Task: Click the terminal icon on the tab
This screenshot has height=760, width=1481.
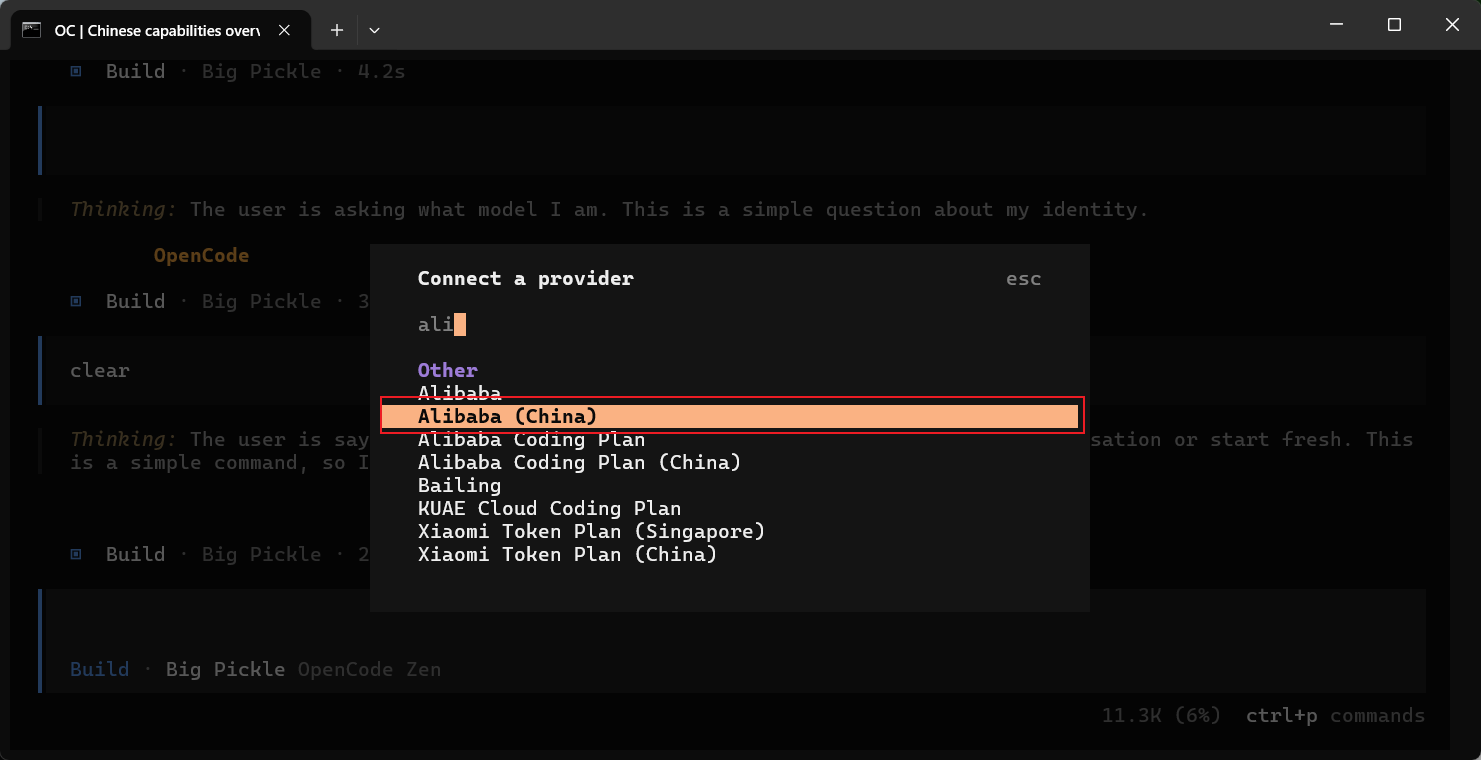Action: coord(32,30)
